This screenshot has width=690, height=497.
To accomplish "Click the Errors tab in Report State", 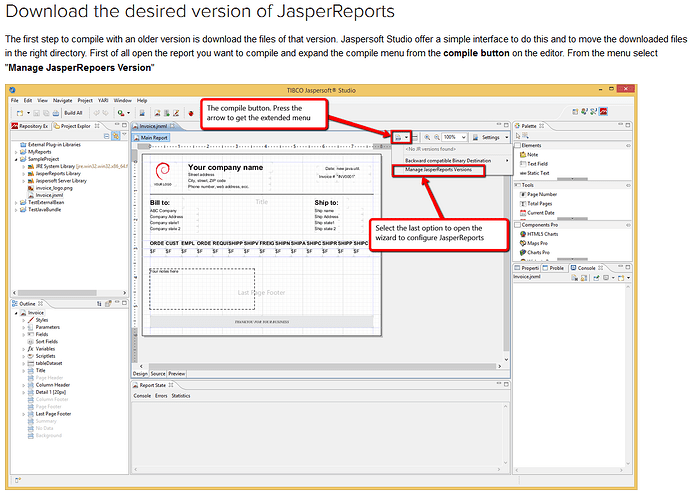I will click(161, 396).
